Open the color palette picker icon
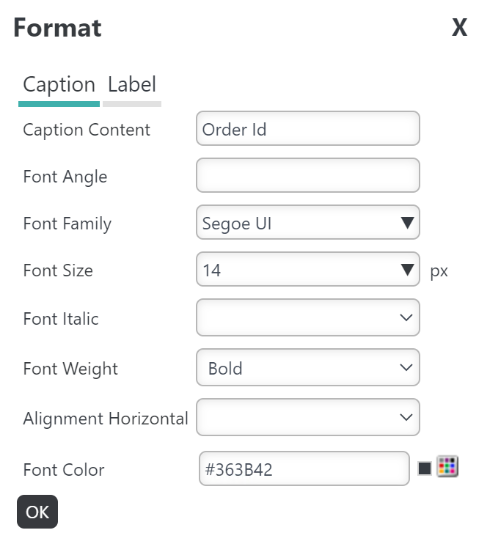This screenshot has width=488, height=539. tap(447, 466)
